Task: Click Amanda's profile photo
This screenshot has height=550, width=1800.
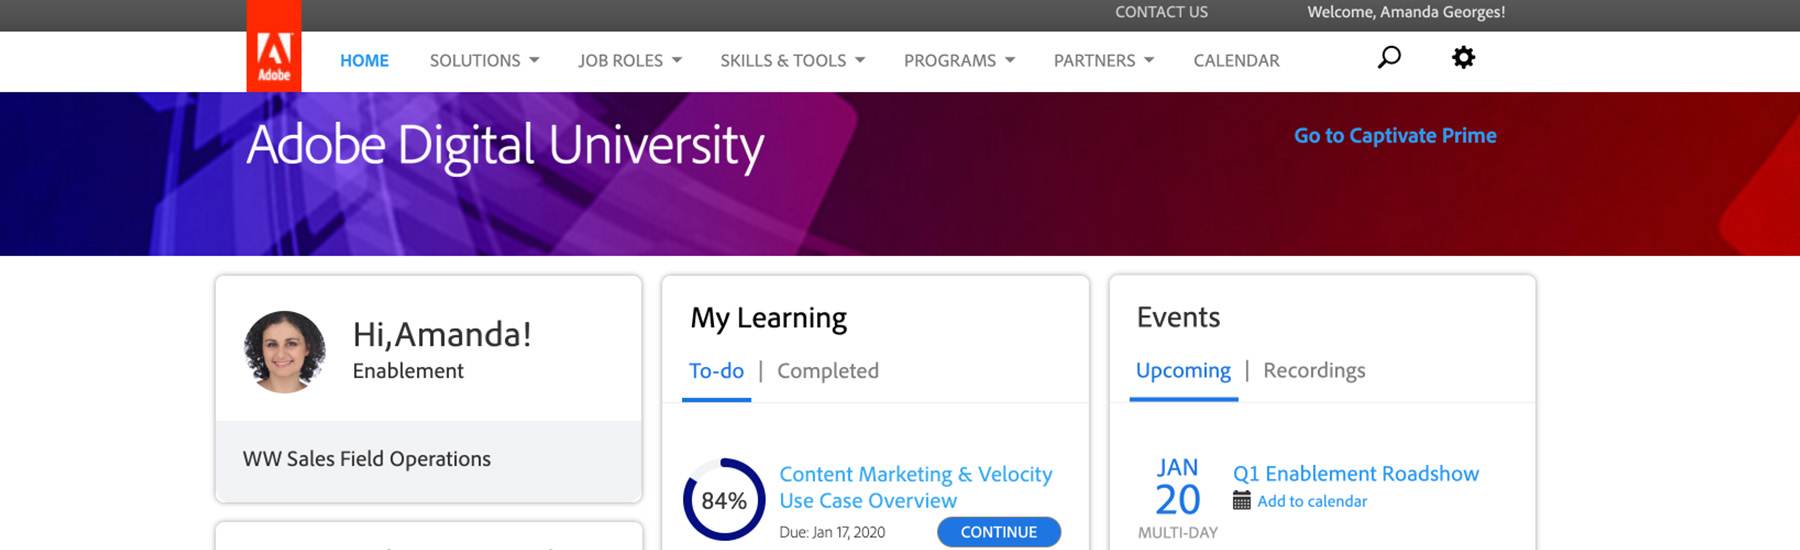Action: coord(285,351)
